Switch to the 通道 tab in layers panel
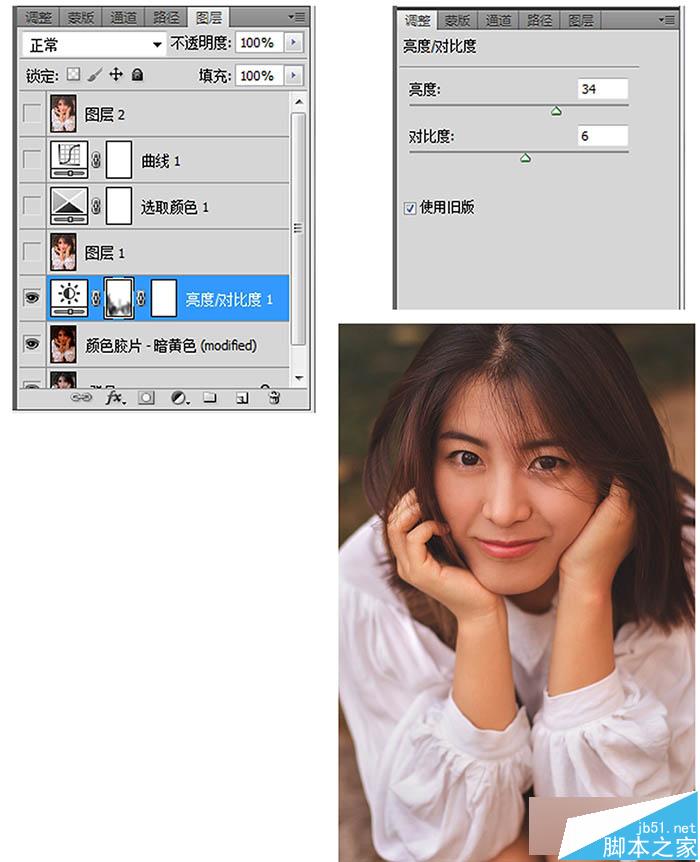 (123, 18)
